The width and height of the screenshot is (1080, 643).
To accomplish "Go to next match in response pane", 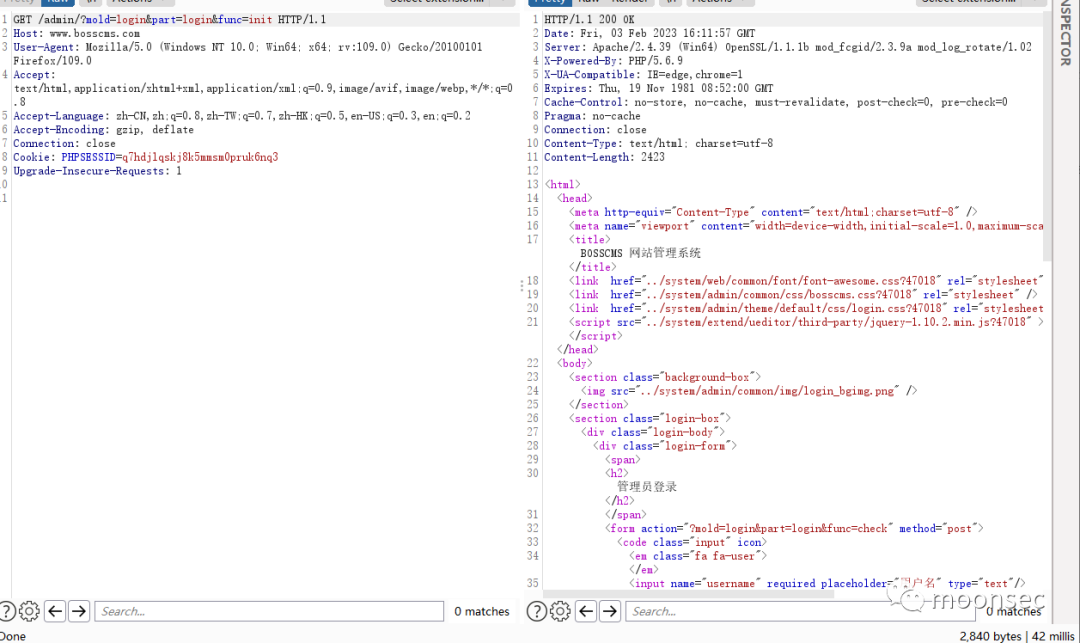I will point(610,611).
